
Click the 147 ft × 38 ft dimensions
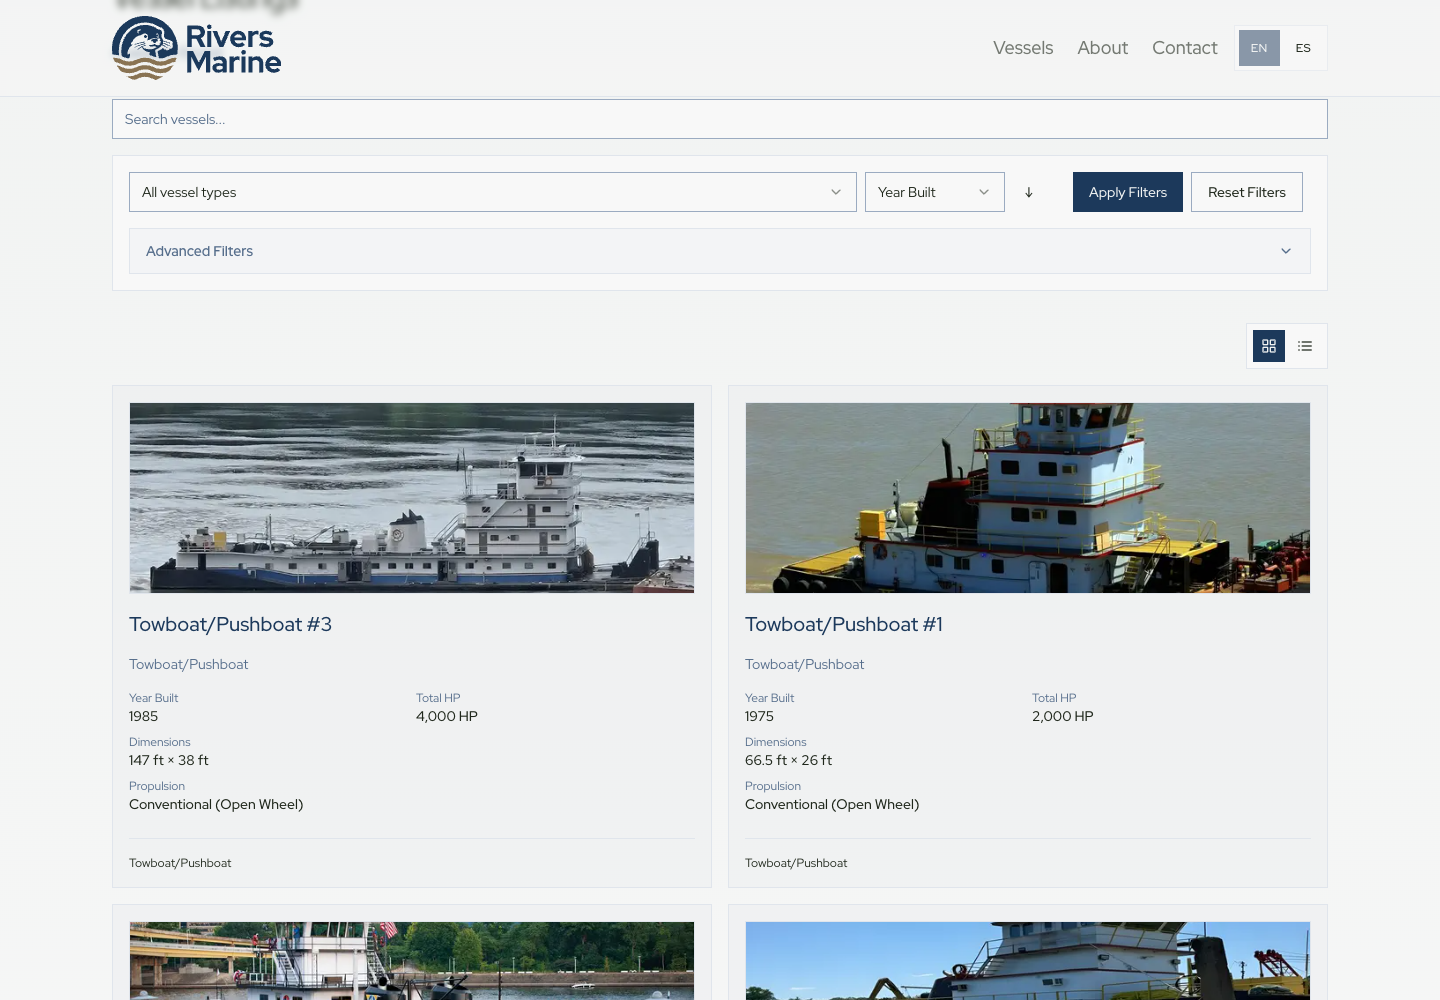click(169, 760)
